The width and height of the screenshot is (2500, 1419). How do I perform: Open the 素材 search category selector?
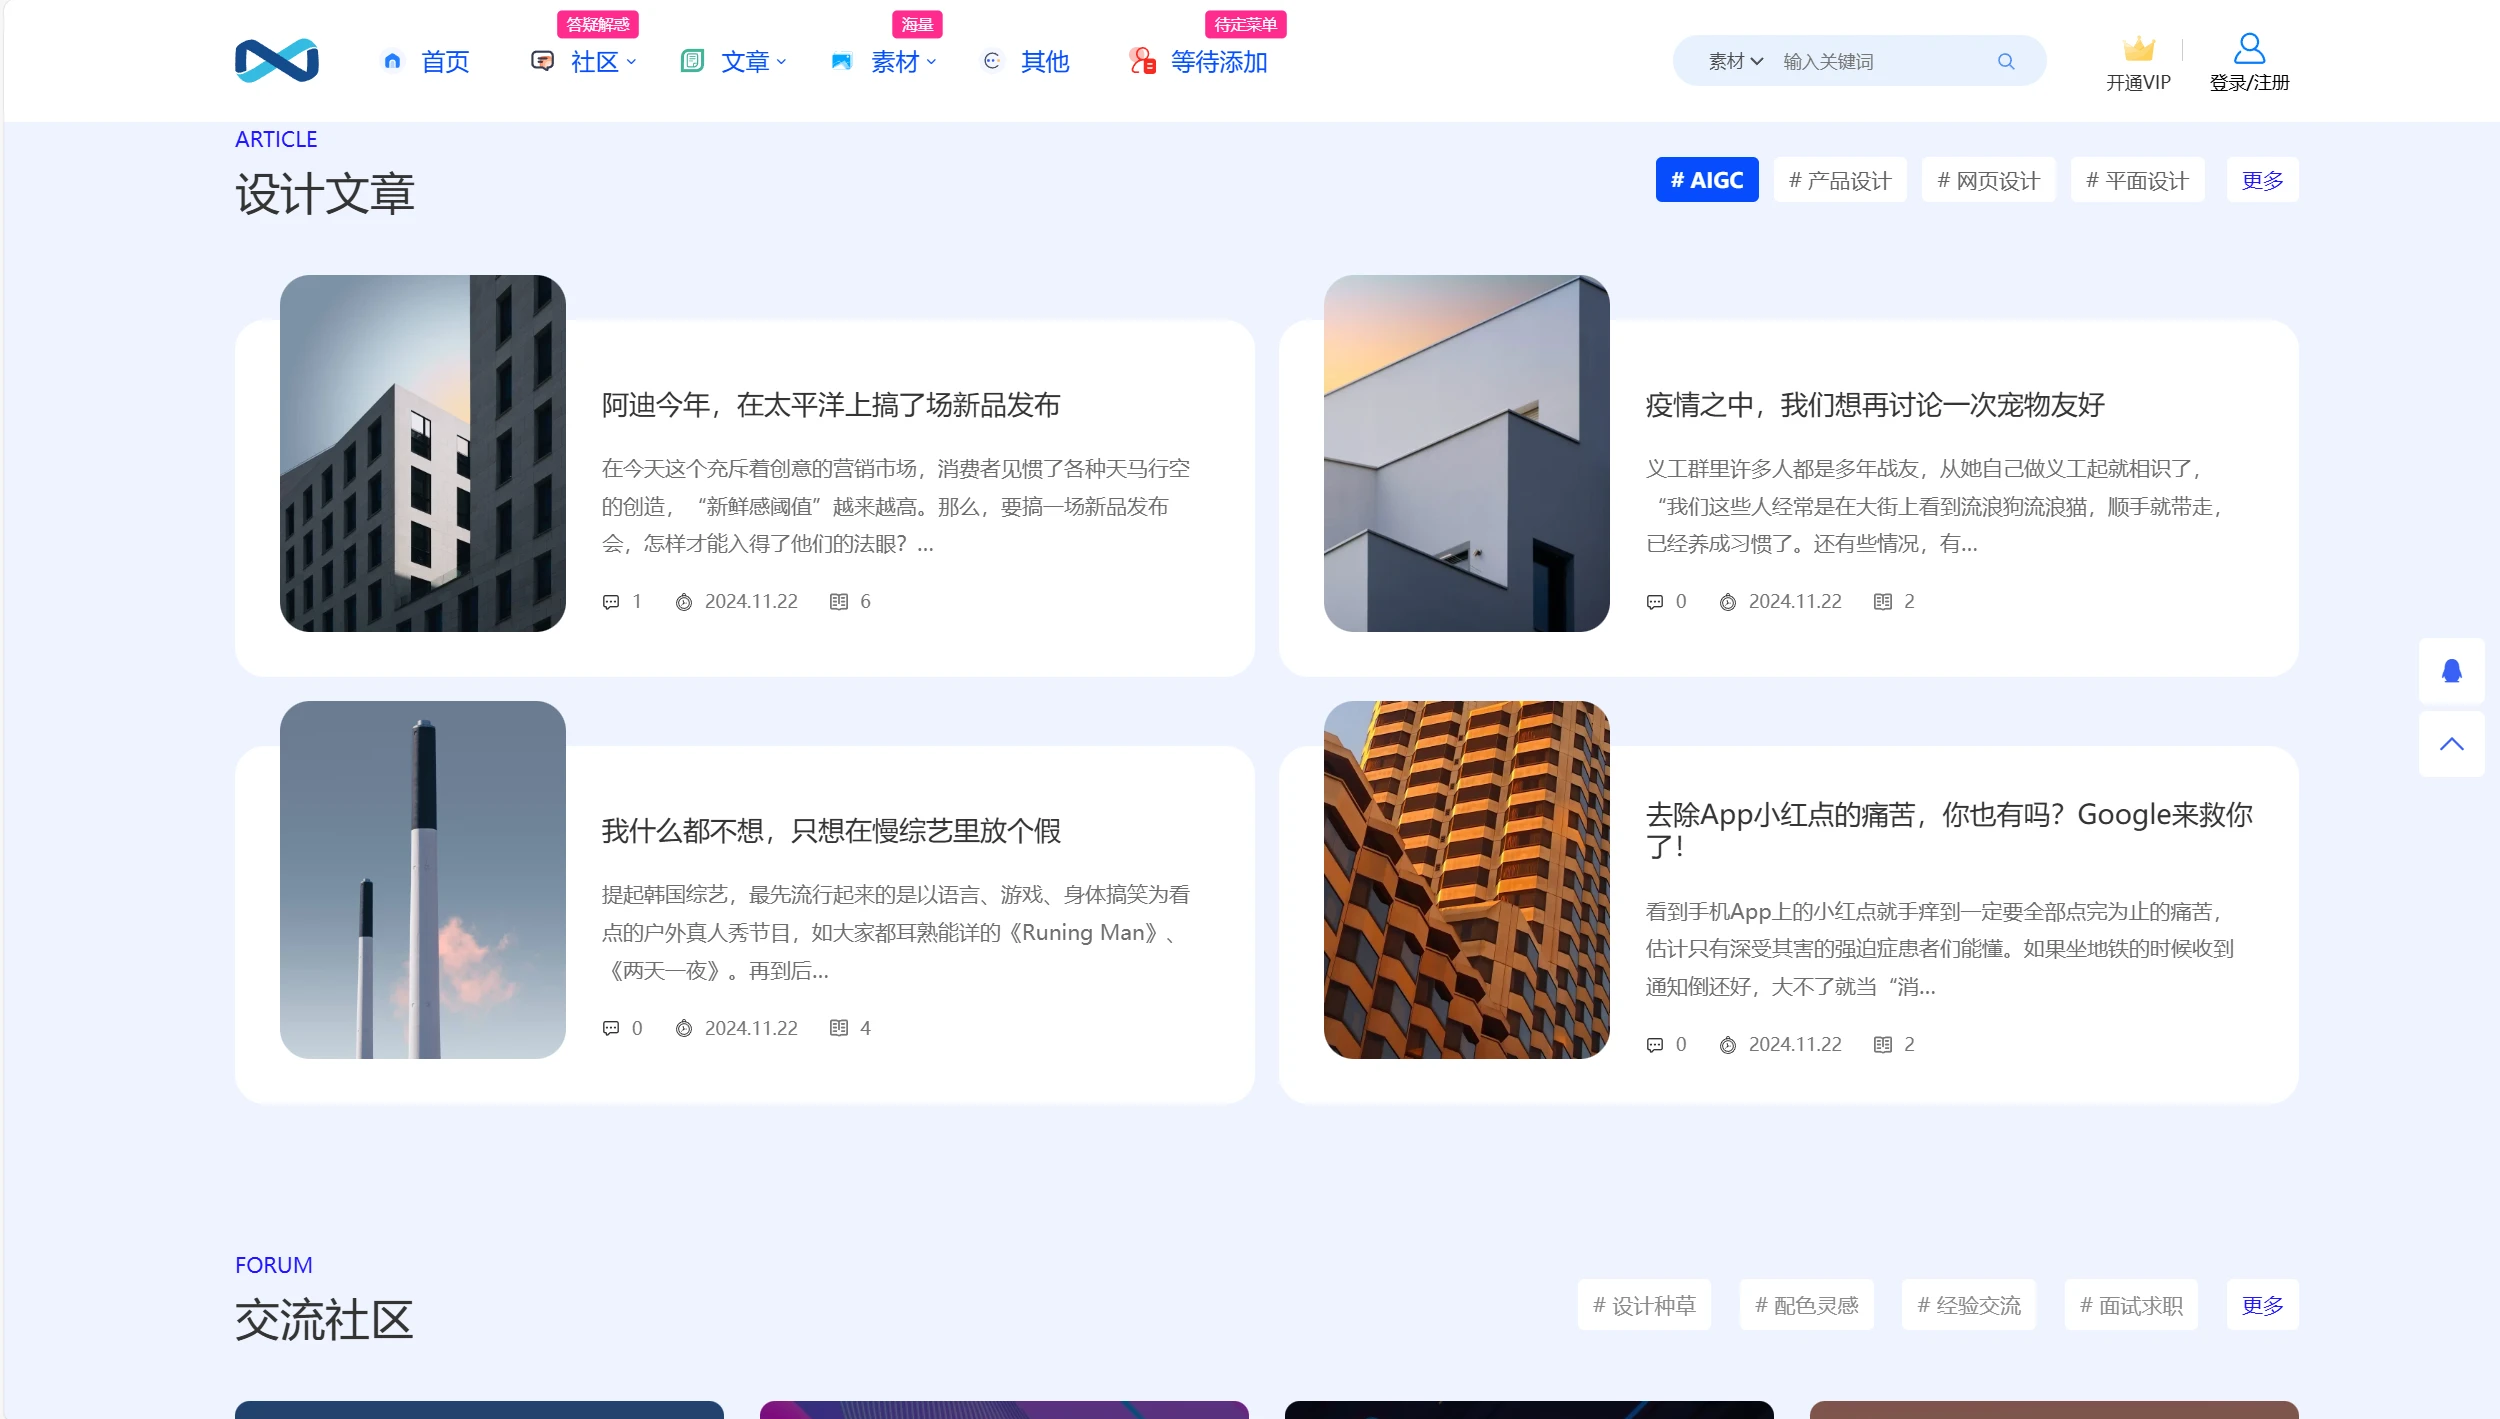[x=1735, y=61]
